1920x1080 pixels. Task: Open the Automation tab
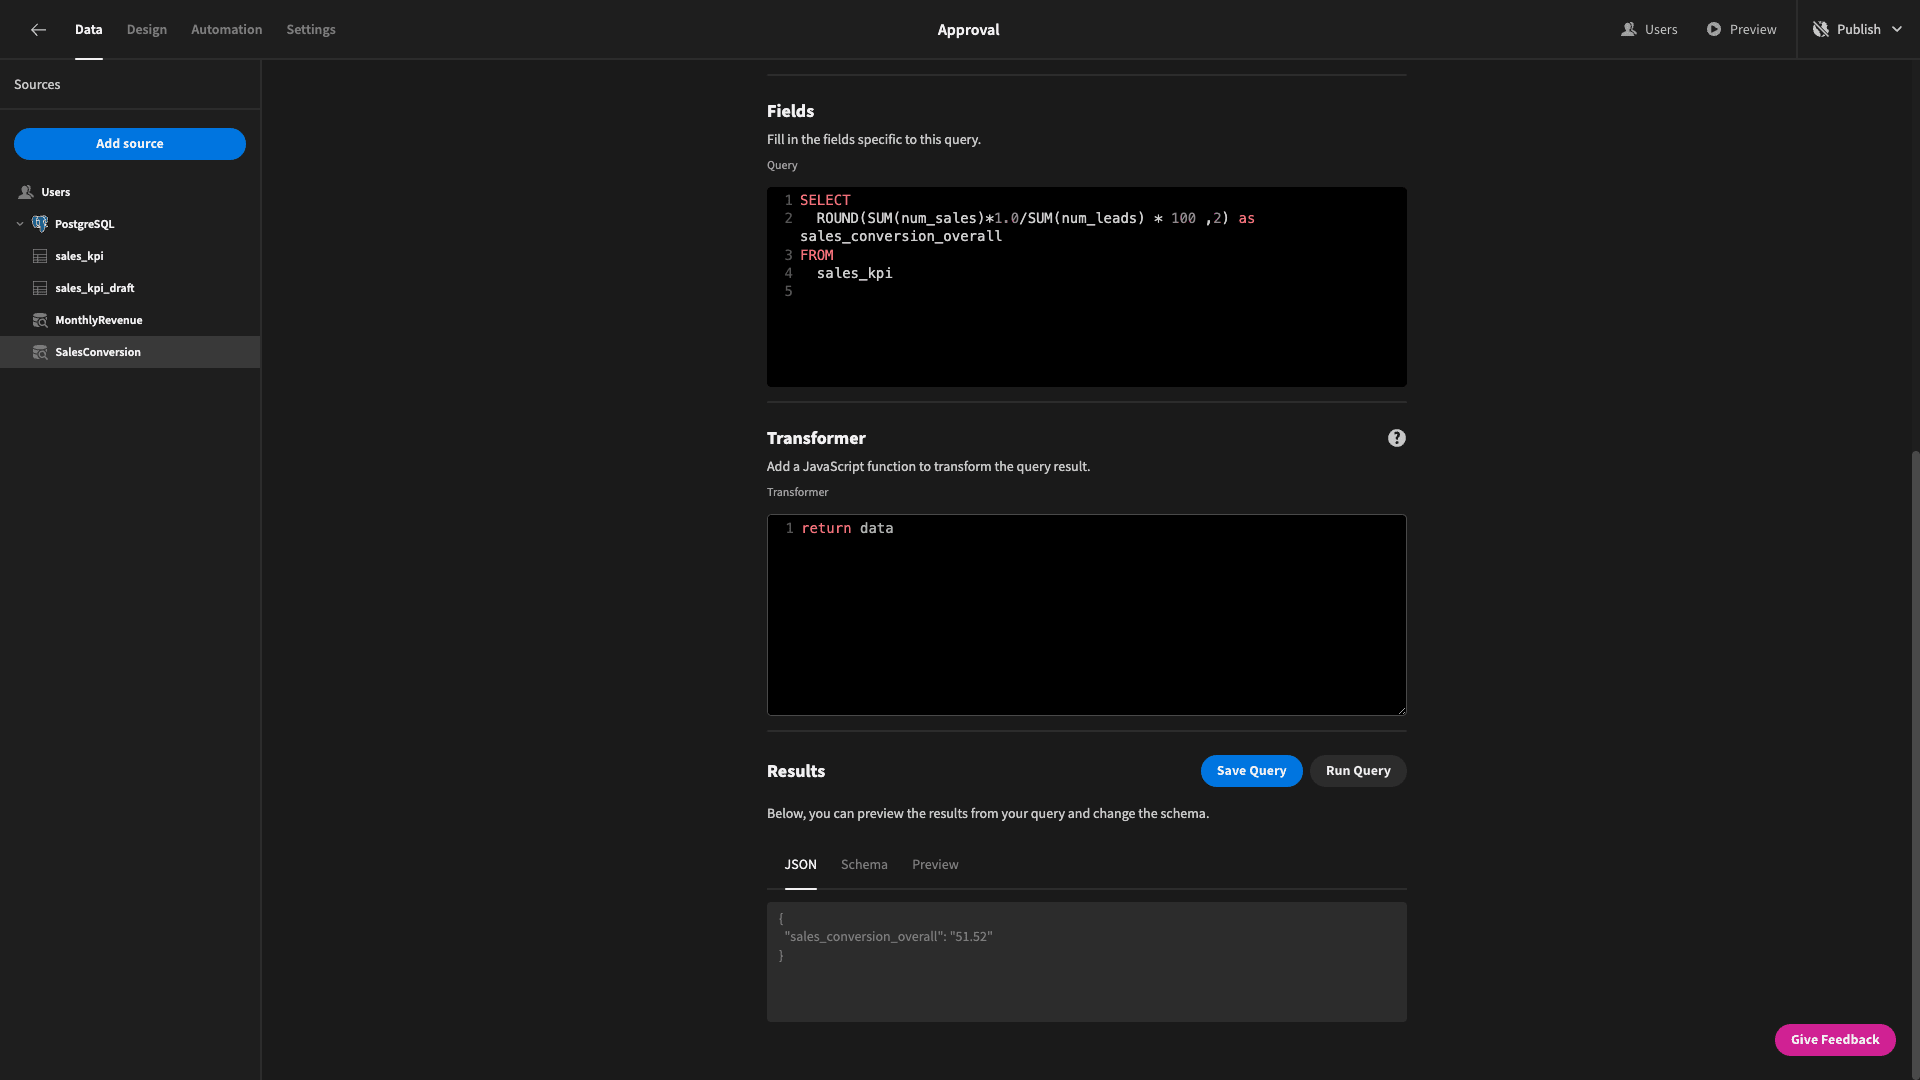227,30
